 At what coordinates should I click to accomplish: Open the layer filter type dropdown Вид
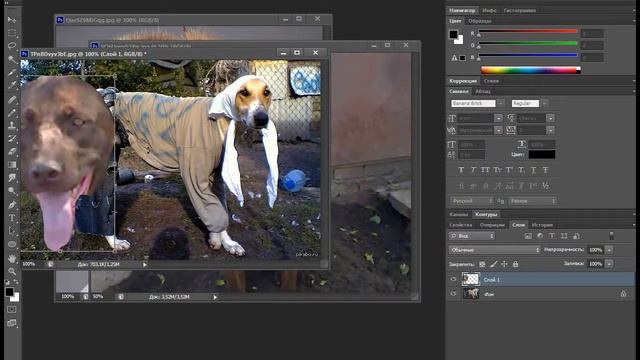[x=472, y=236]
